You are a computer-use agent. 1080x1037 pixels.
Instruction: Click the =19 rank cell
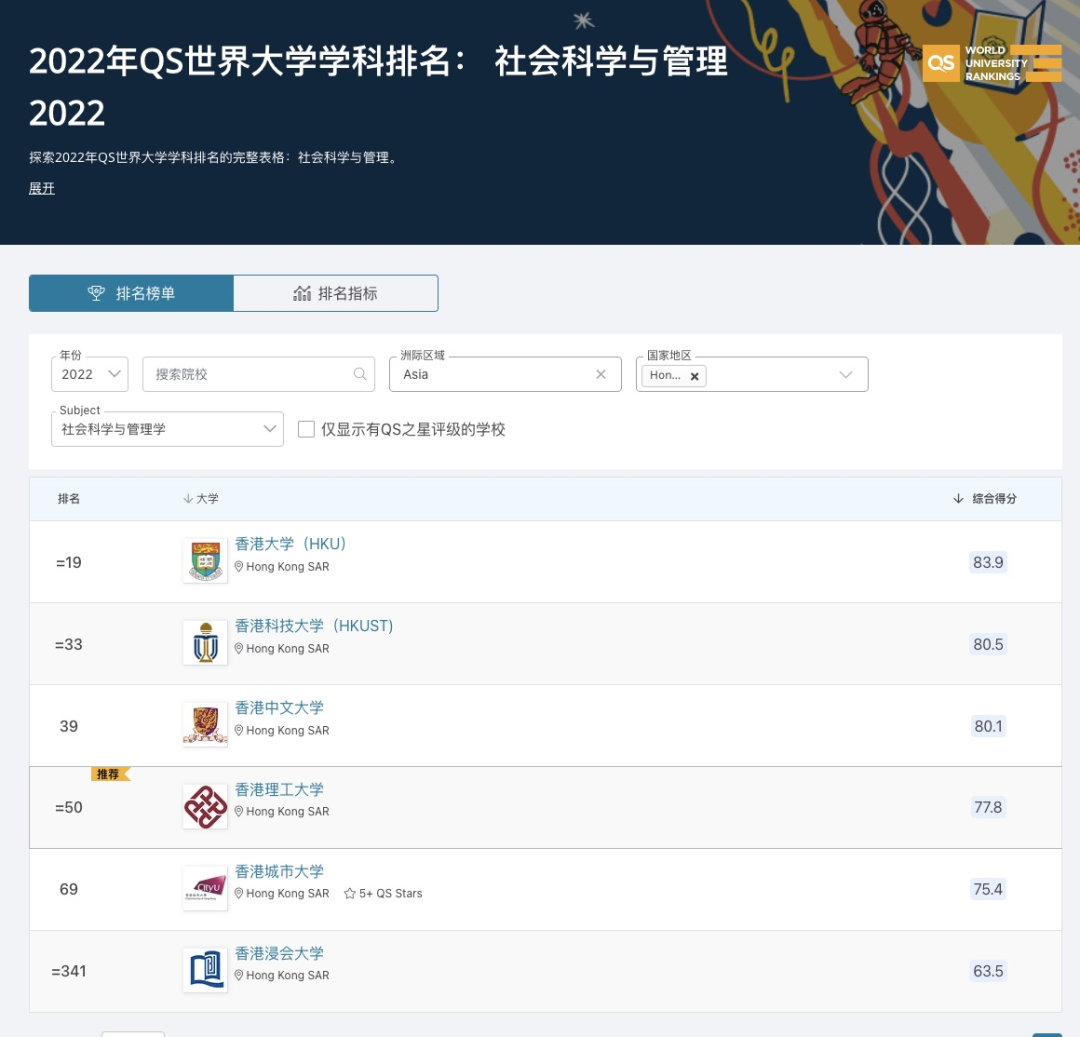pyautogui.click(x=69, y=563)
